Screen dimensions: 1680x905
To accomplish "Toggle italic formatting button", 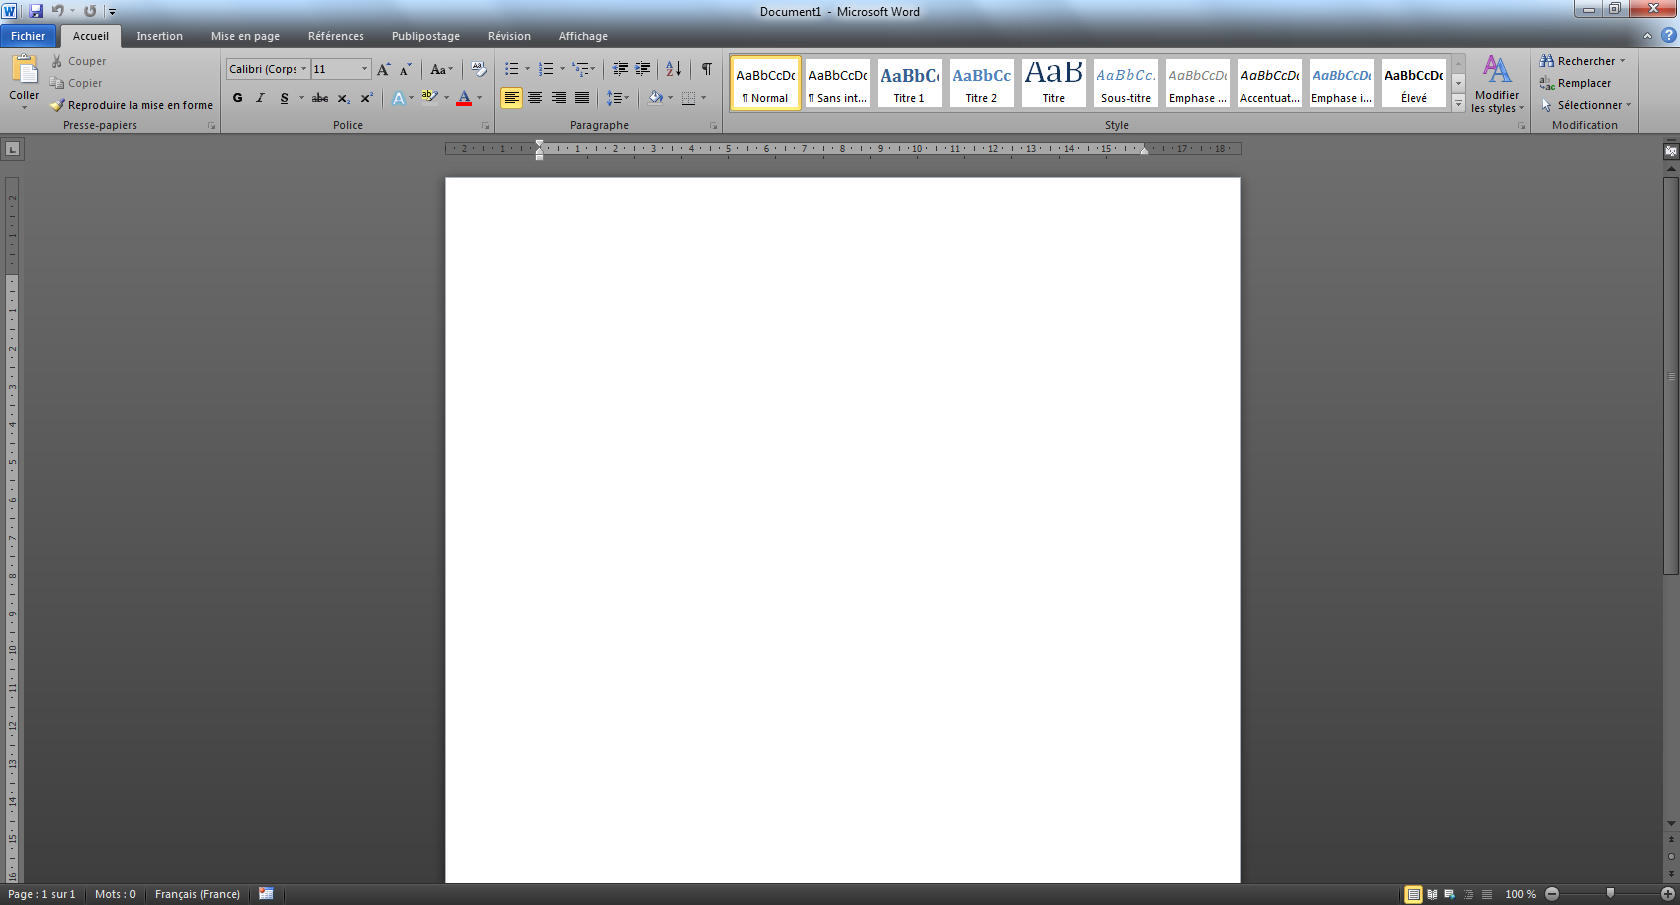I will coord(260,98).
